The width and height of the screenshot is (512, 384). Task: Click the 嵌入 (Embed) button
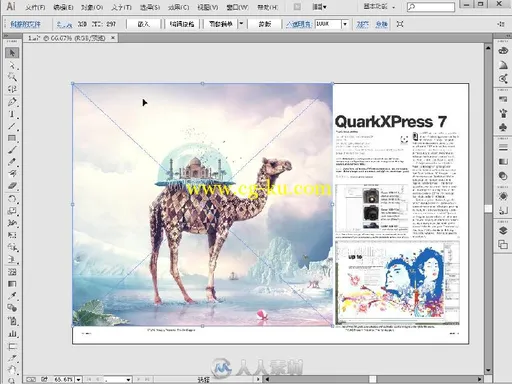[x=144, y=24]
